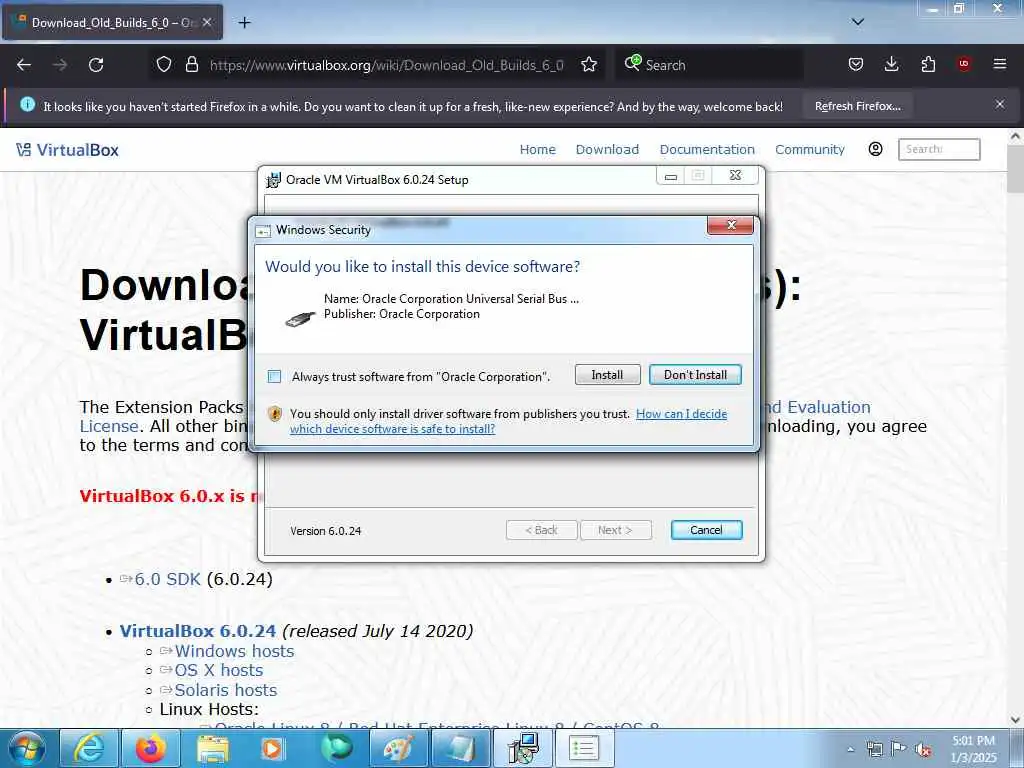Screen dimensions: 1024x768
Task: Close the Download_Old_Builds_6_0 tab
Action: (207, 22)
